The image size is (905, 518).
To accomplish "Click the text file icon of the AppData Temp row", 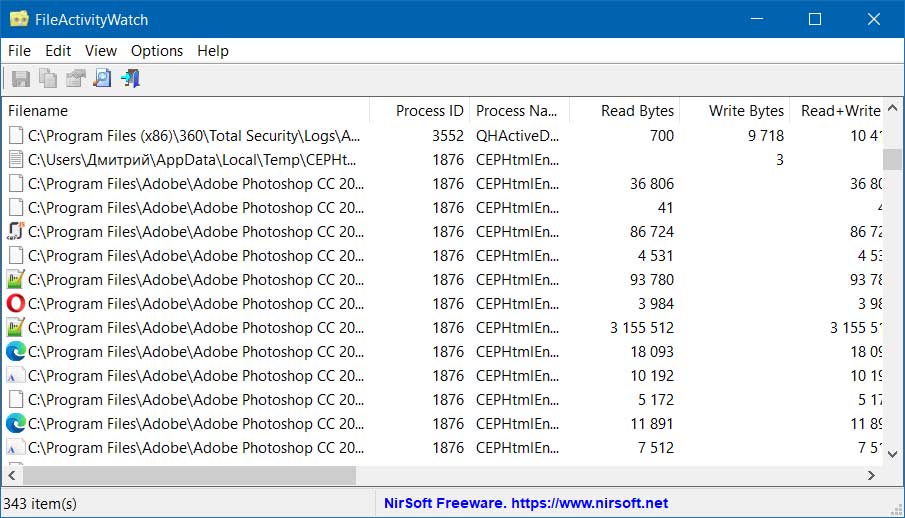I will [x=16, y=159].
